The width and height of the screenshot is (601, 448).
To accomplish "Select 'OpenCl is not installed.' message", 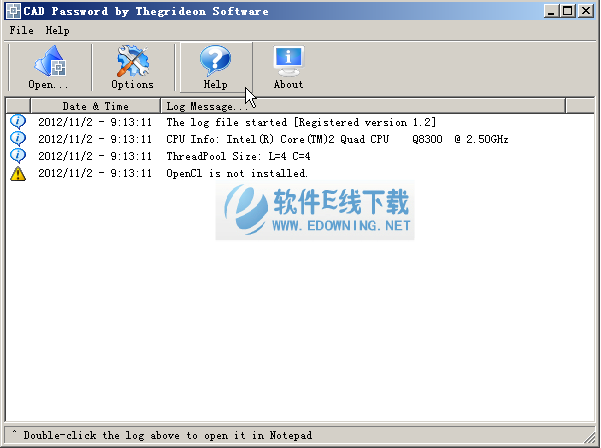I will 237,173.
